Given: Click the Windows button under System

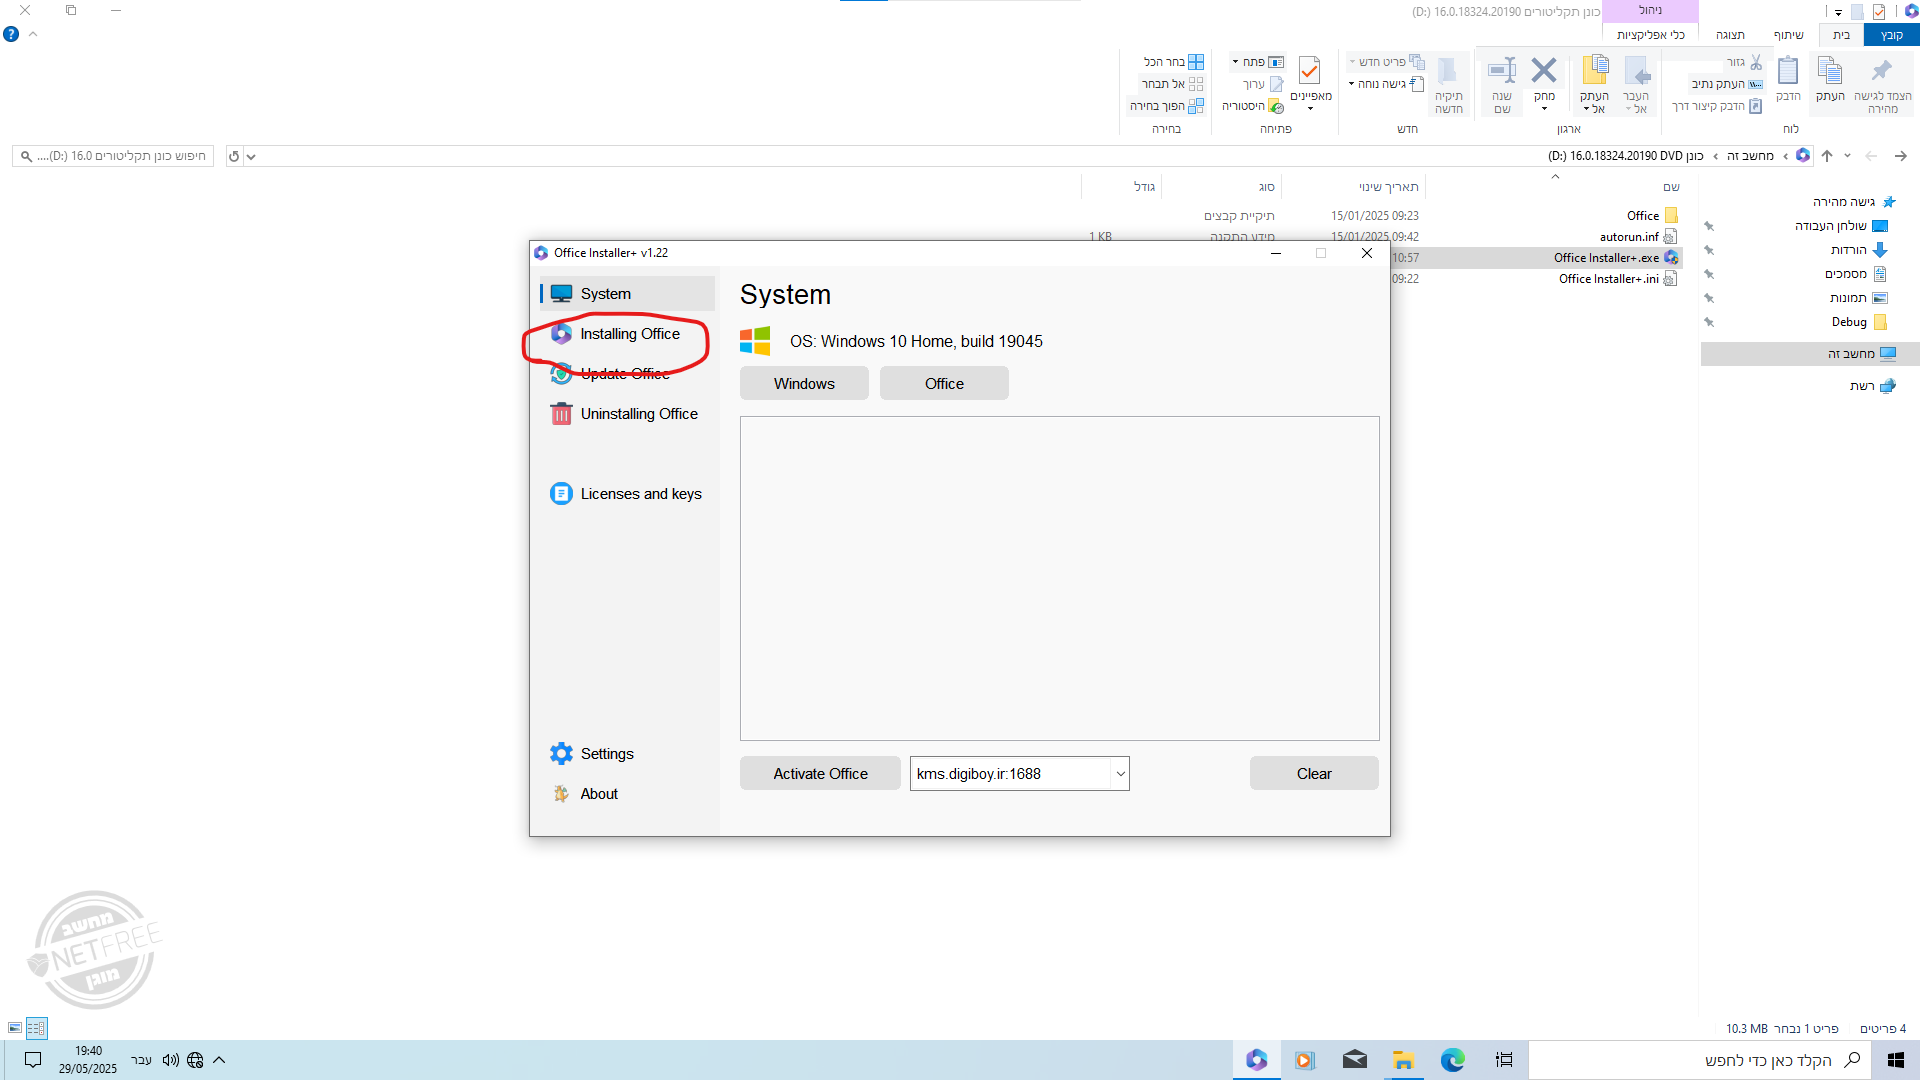Looking at the screenshot, I should (x=804, y=384).
